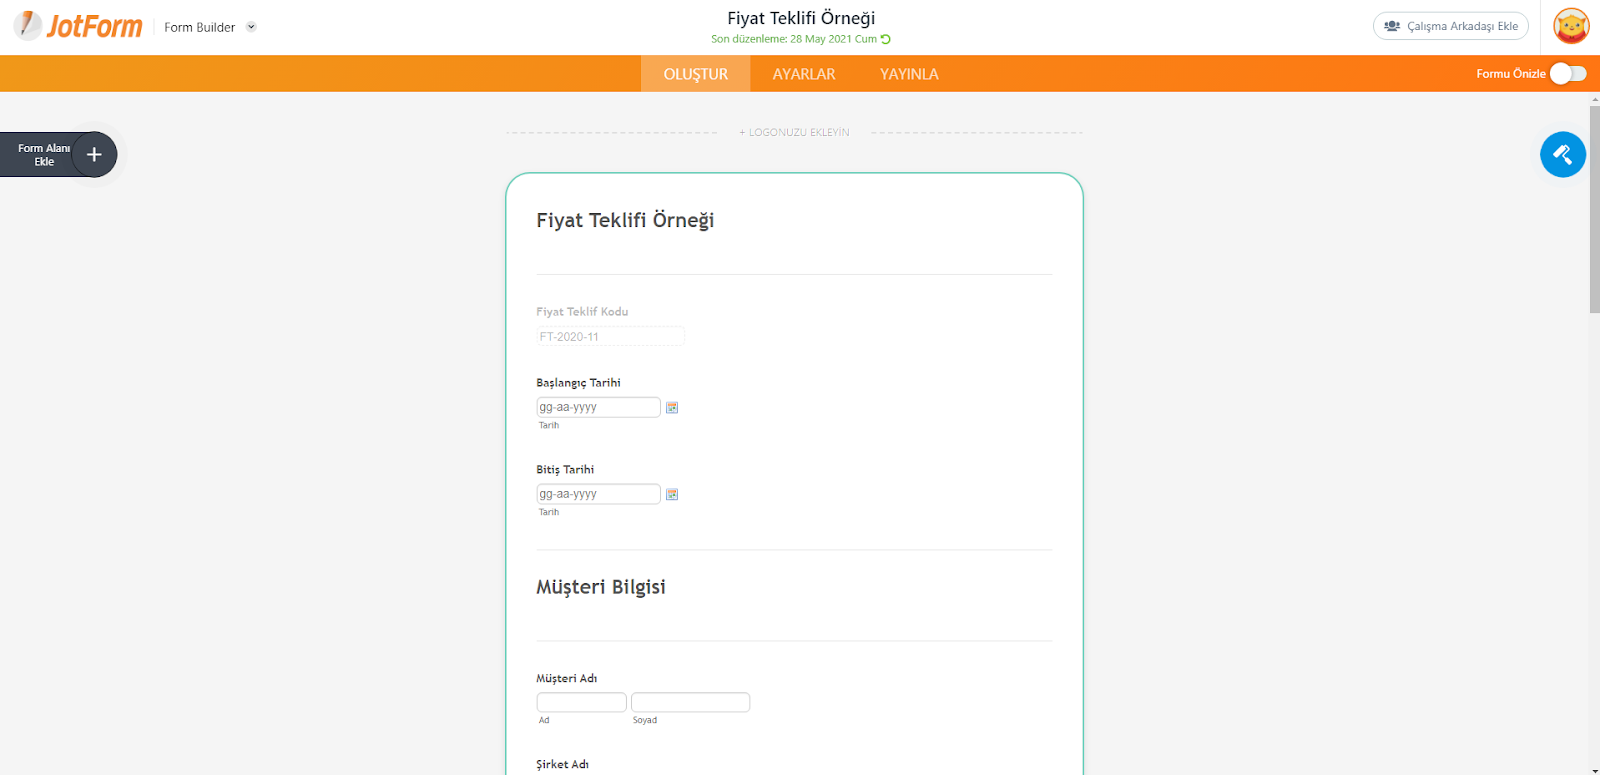Select the Fiyat Teklifi Örneği form heading
The image size is (1600, 775).
coord(625,220)
